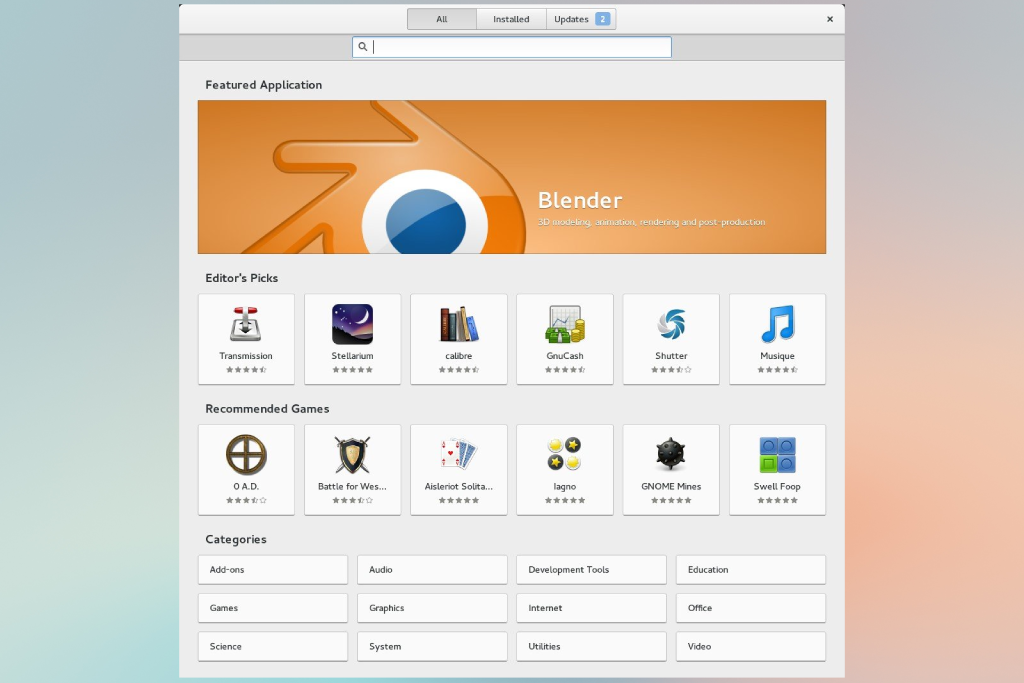Click the "Battle for Wes..." label

coord(352,486)
